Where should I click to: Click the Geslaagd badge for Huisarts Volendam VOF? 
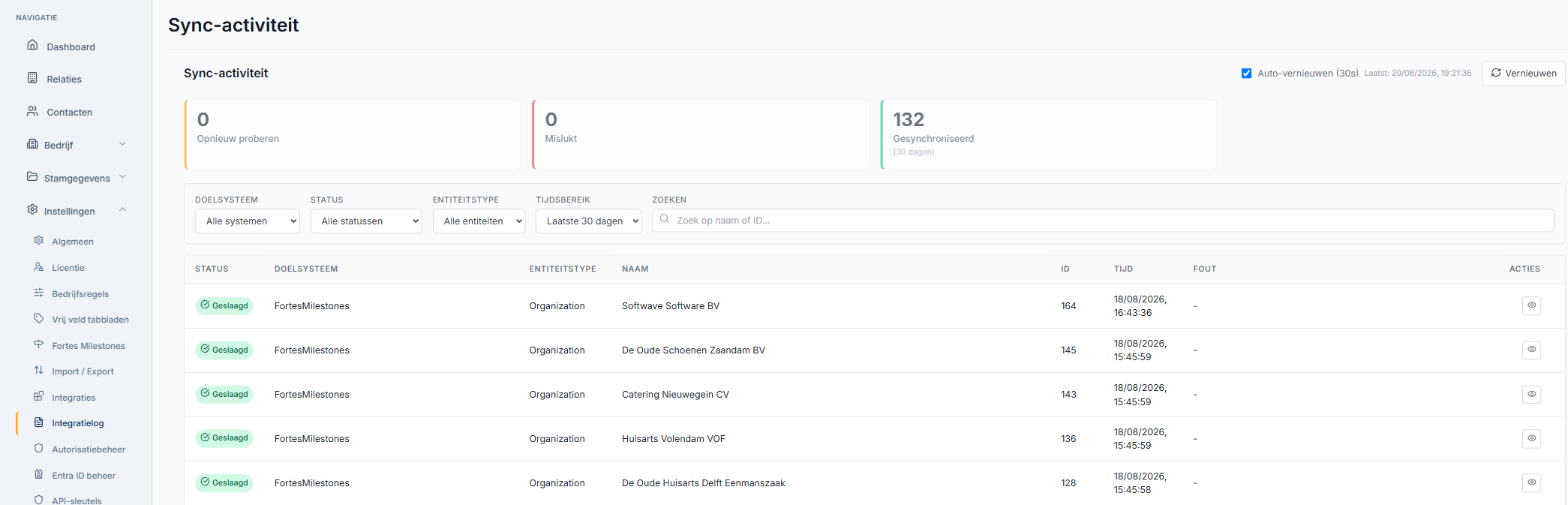(x=224, y=438)
